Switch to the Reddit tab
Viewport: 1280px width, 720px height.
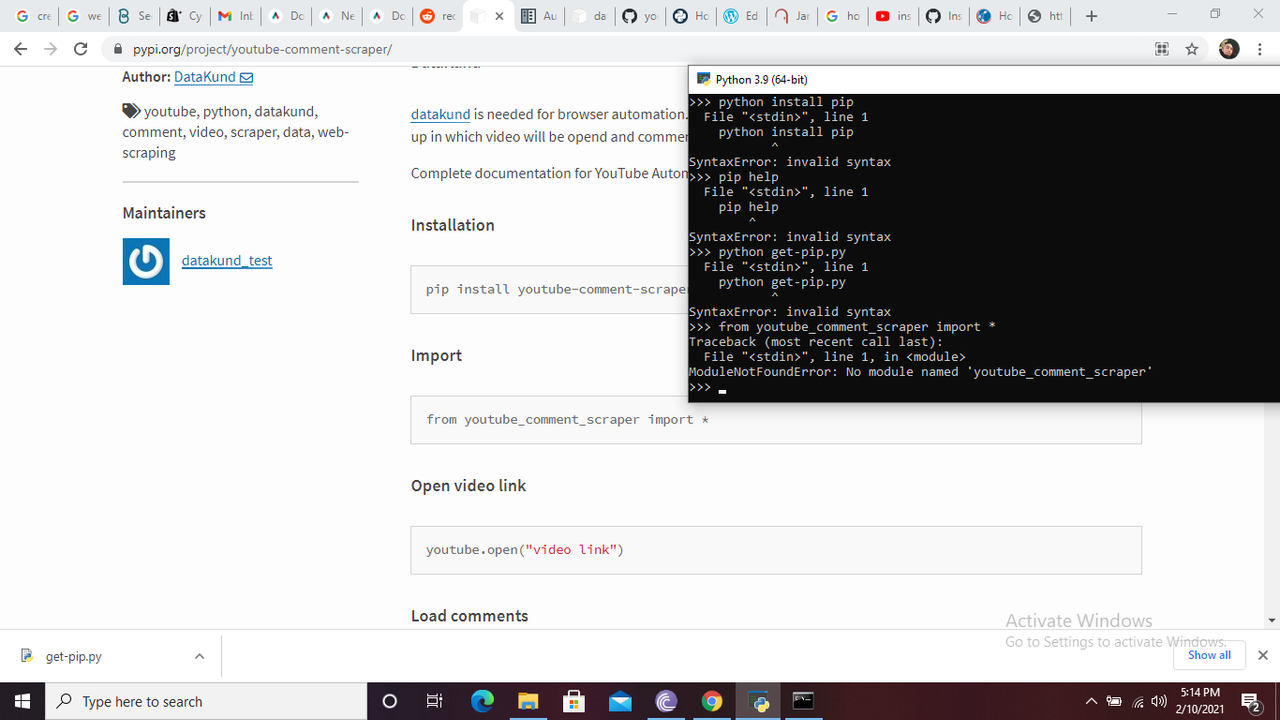438,16
